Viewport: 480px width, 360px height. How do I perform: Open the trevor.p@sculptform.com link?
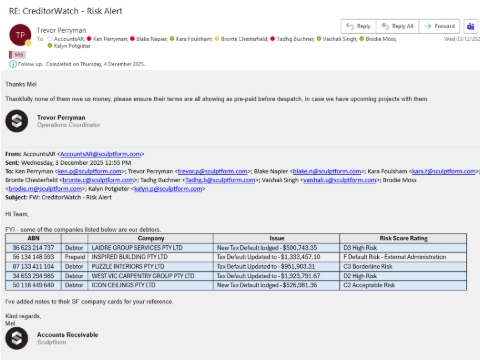point(213,171)
